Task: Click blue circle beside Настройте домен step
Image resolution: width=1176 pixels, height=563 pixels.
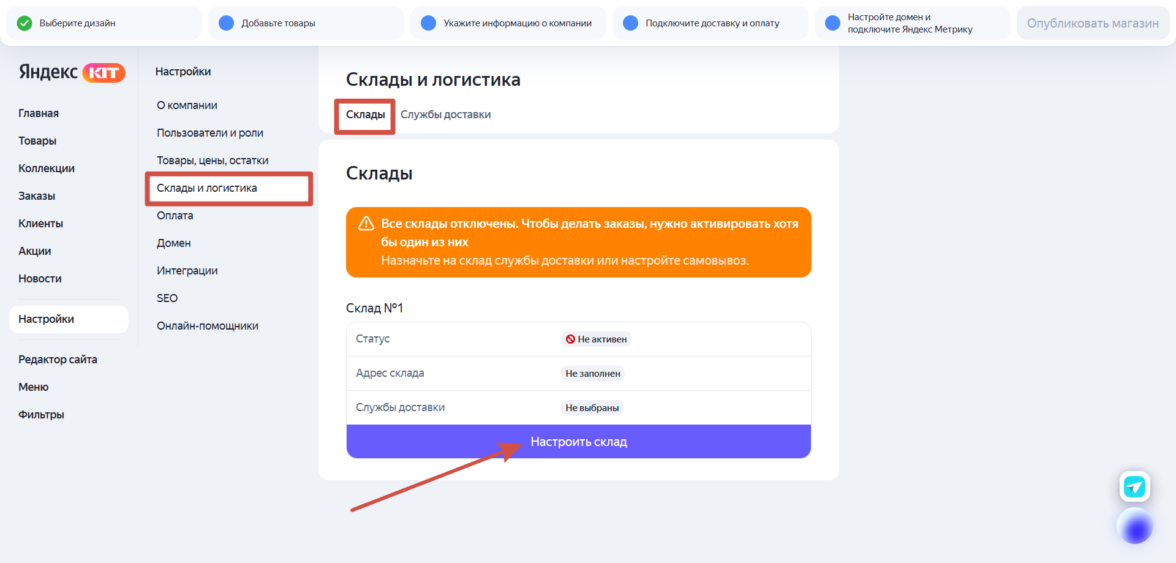Action: click(832, 23)
